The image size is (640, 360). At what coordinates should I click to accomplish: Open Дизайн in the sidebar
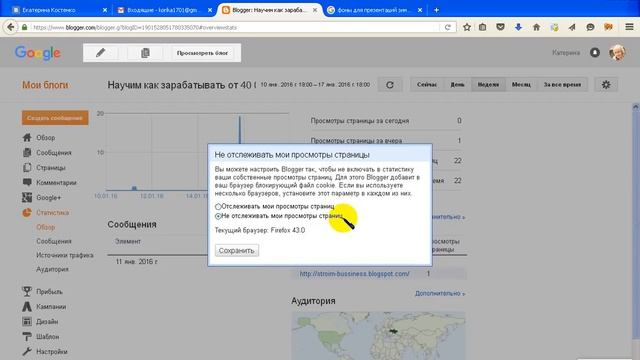[x=47, y=322]
